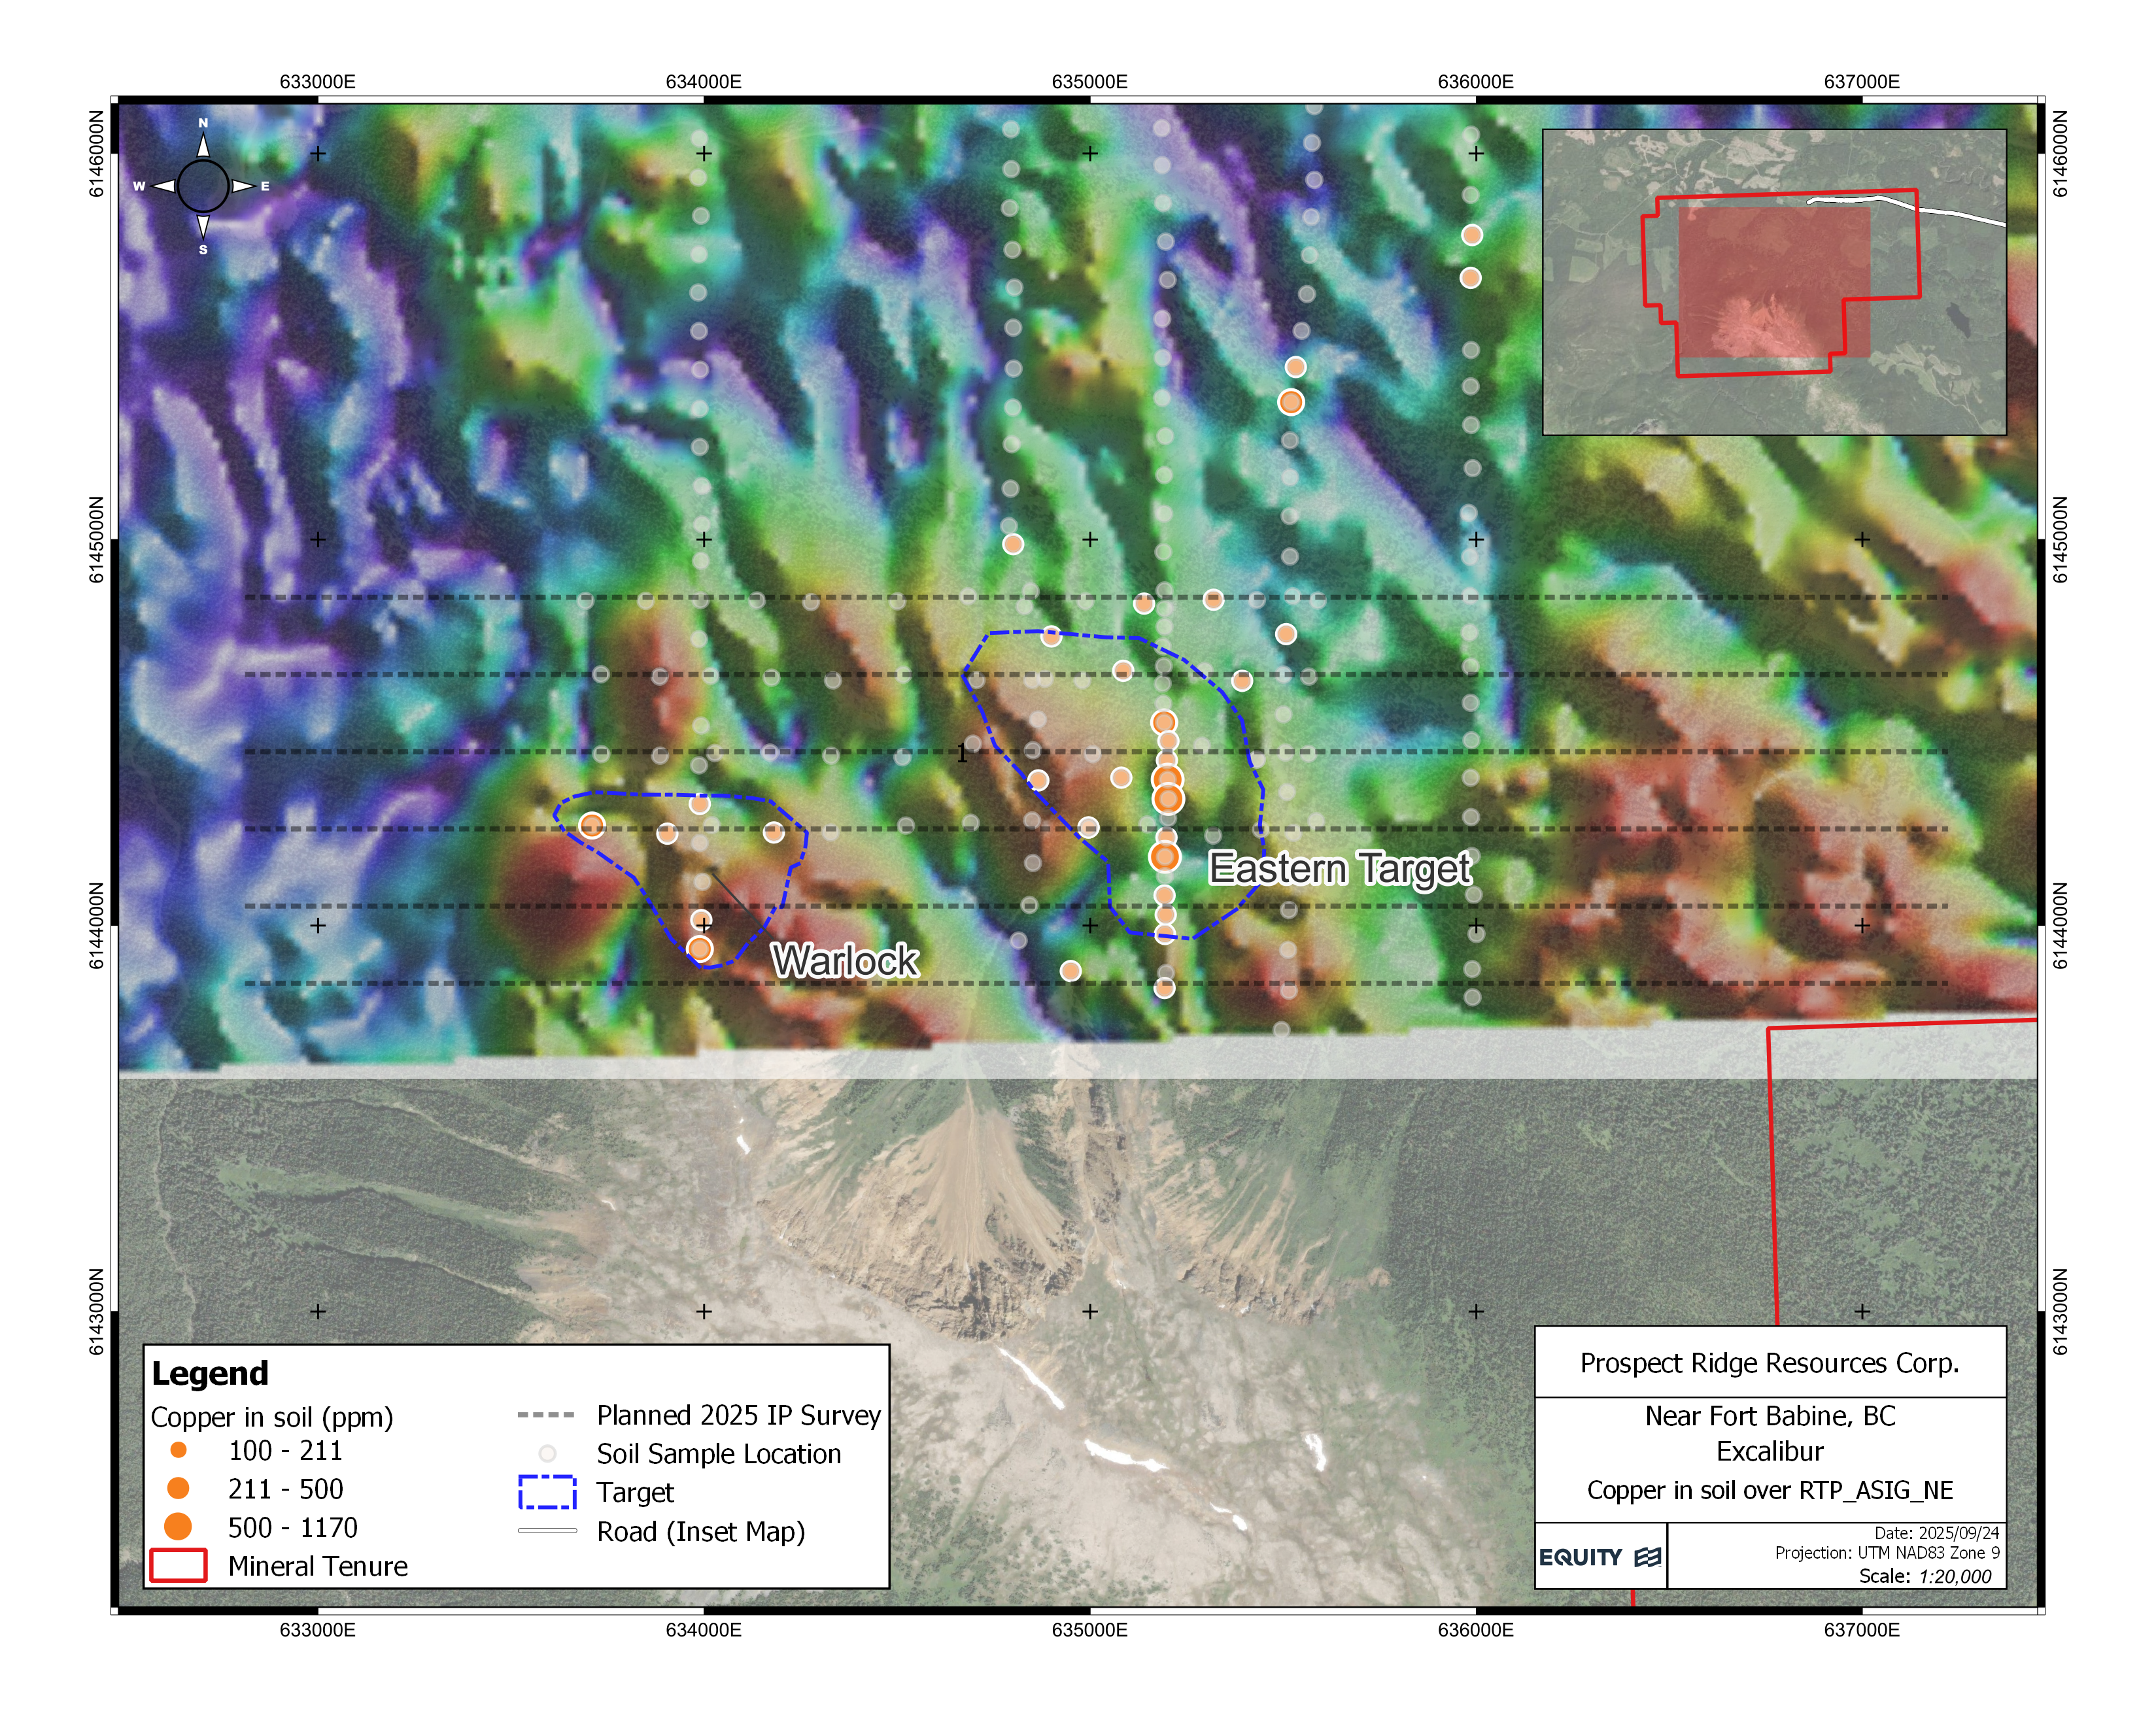The height and width of the screenshot is (1711, 2156).
Task: Click the Prospect Ridge Resources Corp. title
Action: point(1769,1363)
